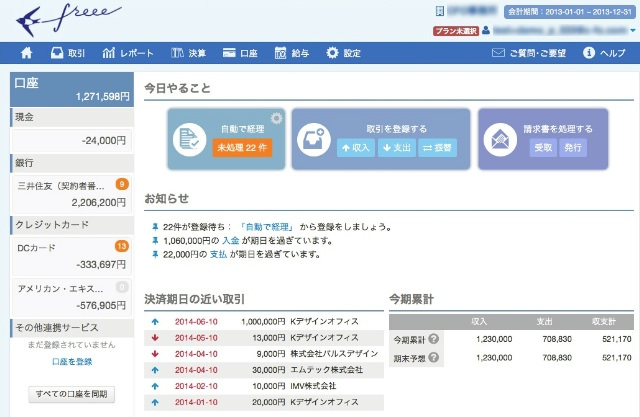The width and height of the screenshot is (640, 417).
Task: Click the up arrow on 2014-06-10 row
Action: click(155, 322)
